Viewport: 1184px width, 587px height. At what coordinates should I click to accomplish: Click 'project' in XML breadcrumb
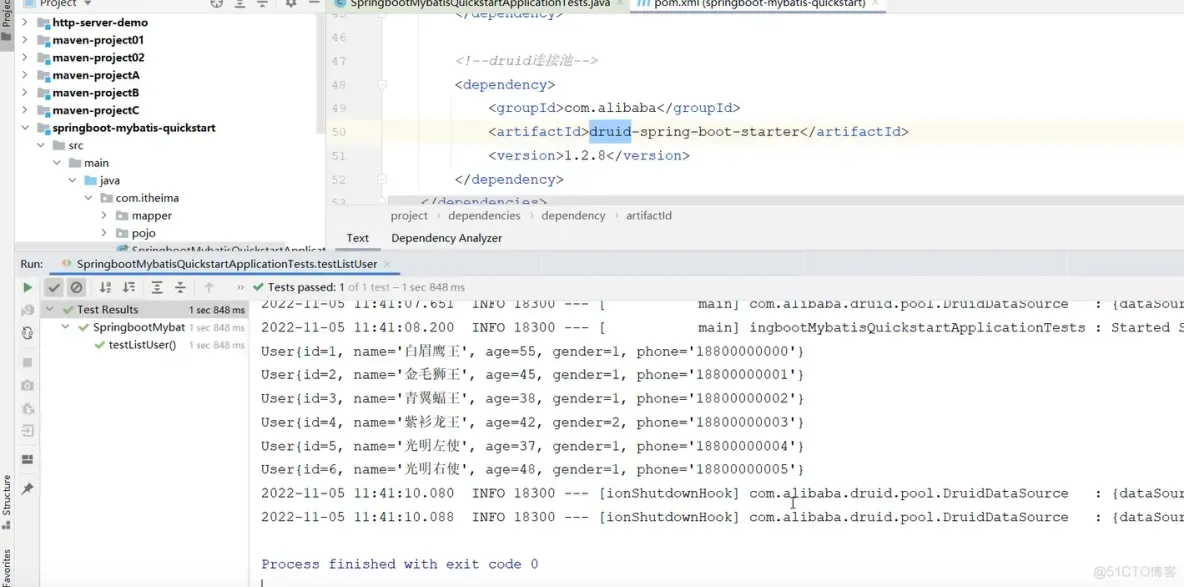point(409,215)
